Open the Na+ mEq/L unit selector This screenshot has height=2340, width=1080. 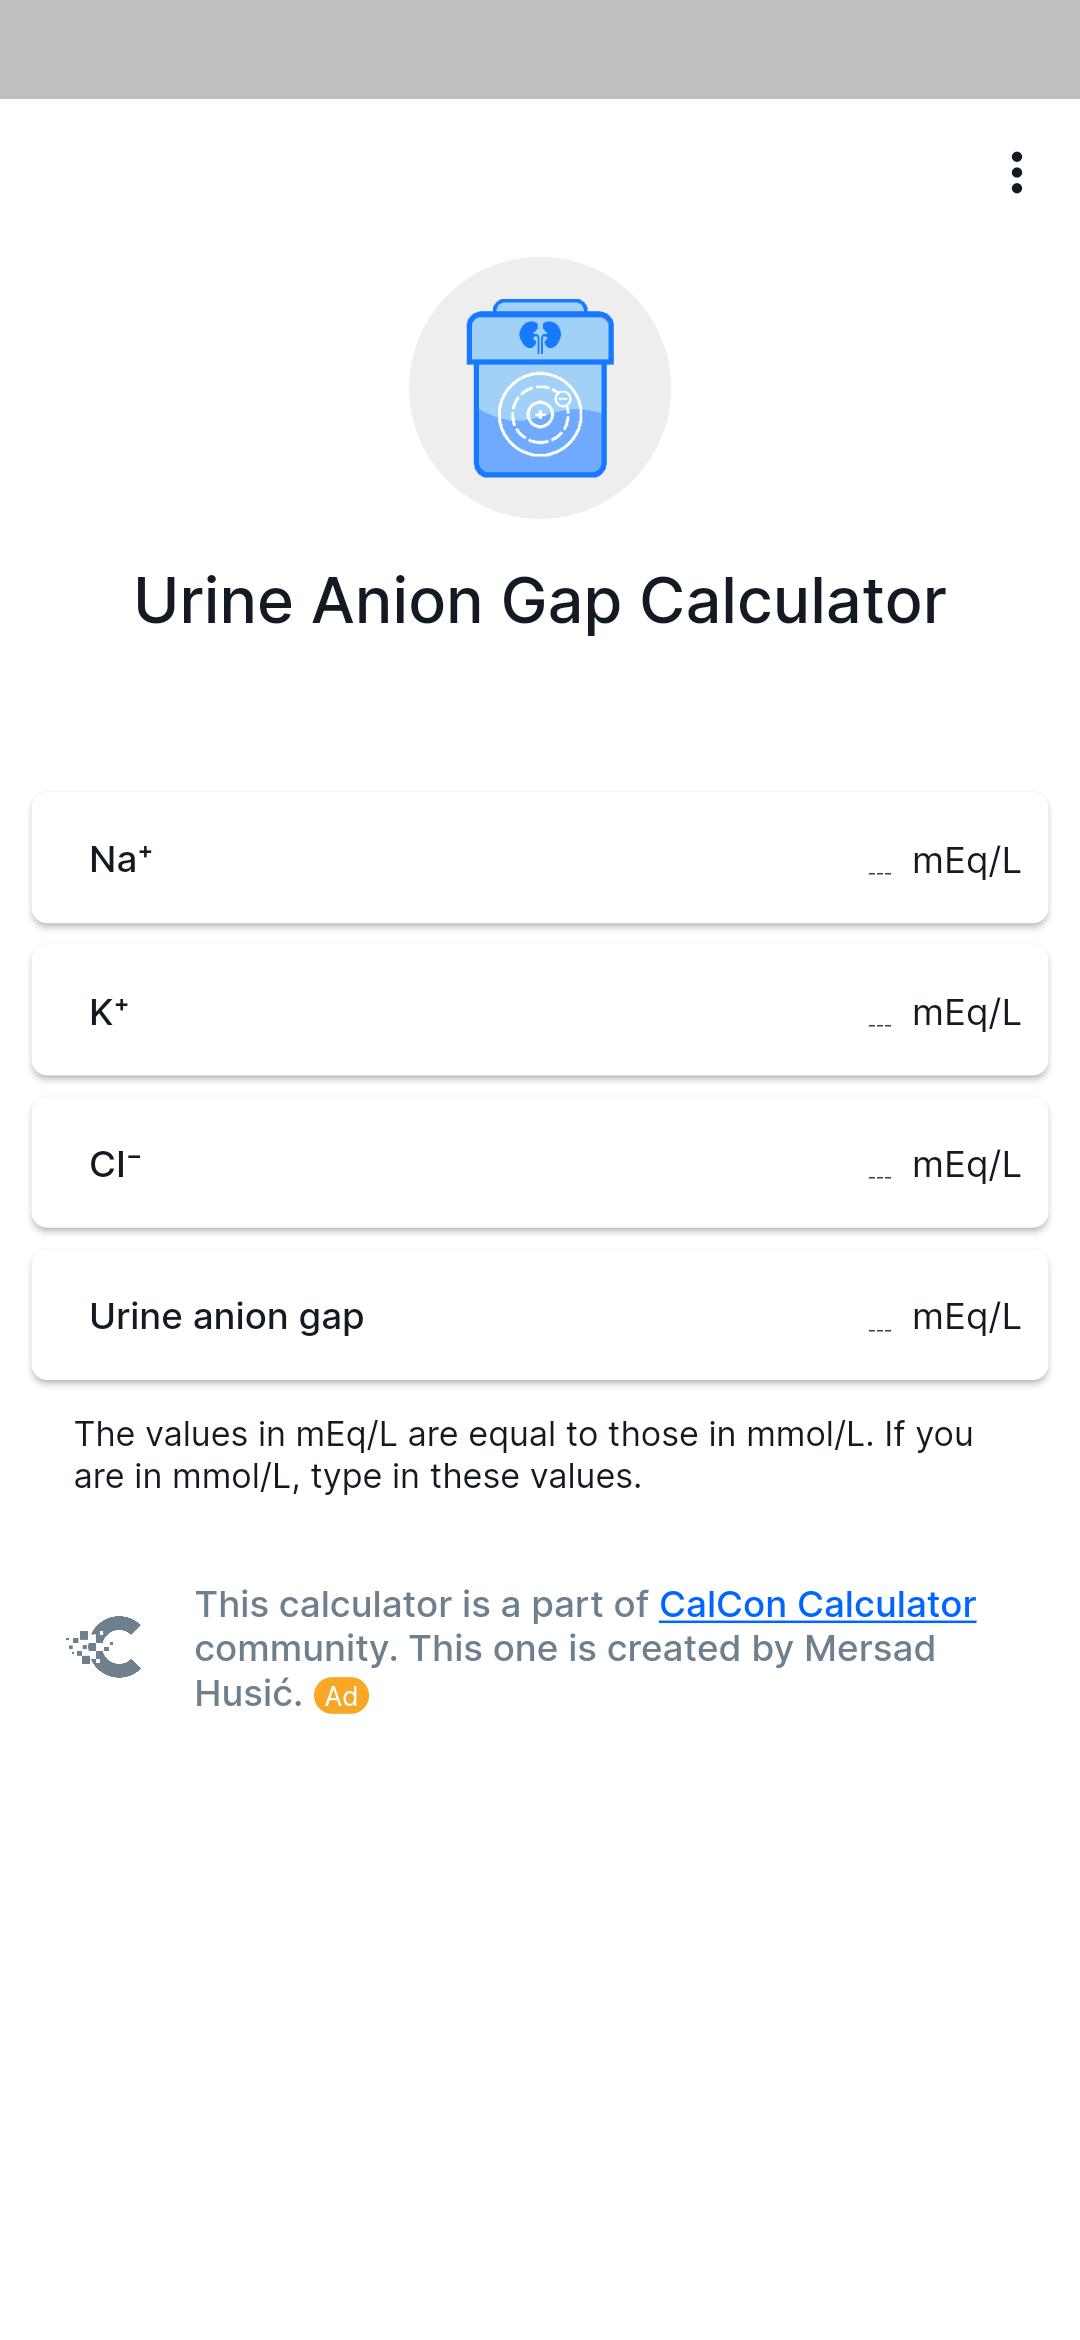(x=966, y=860)
